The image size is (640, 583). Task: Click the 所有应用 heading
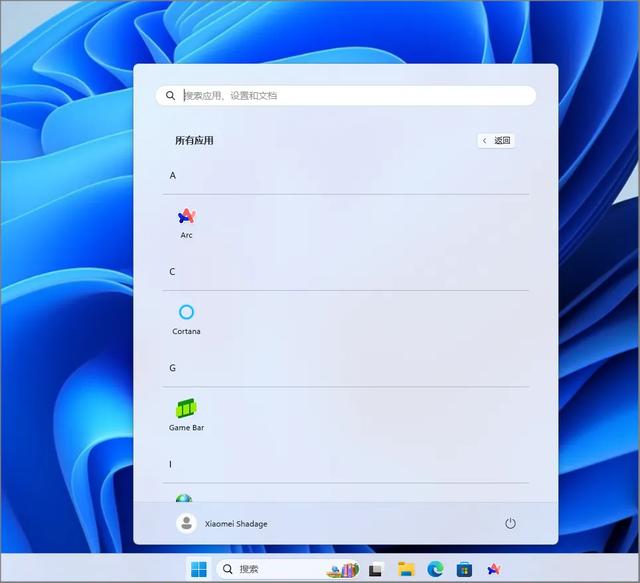point(194,141)
